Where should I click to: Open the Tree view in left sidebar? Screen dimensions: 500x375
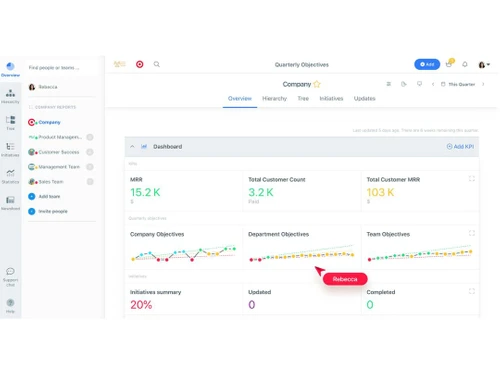tap(10, 123)
